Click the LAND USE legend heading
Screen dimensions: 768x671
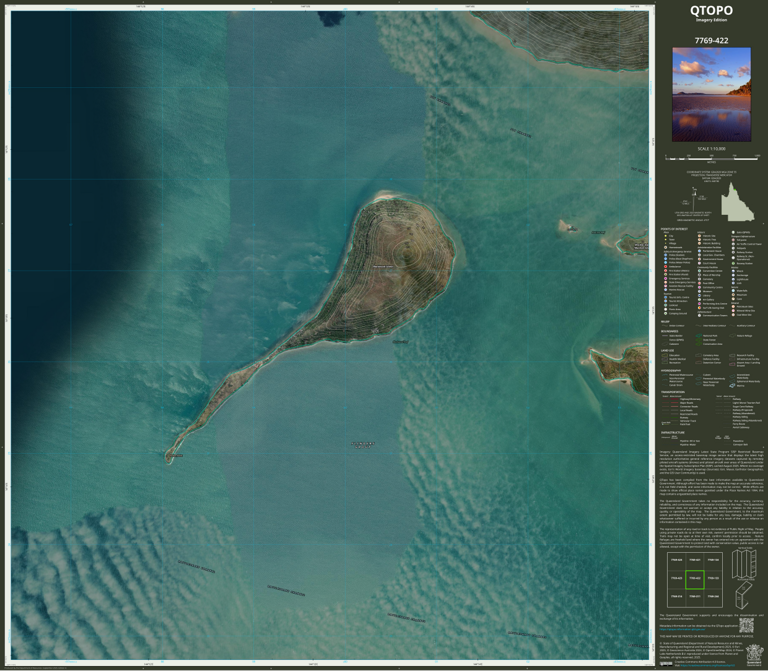coord(668,351)
